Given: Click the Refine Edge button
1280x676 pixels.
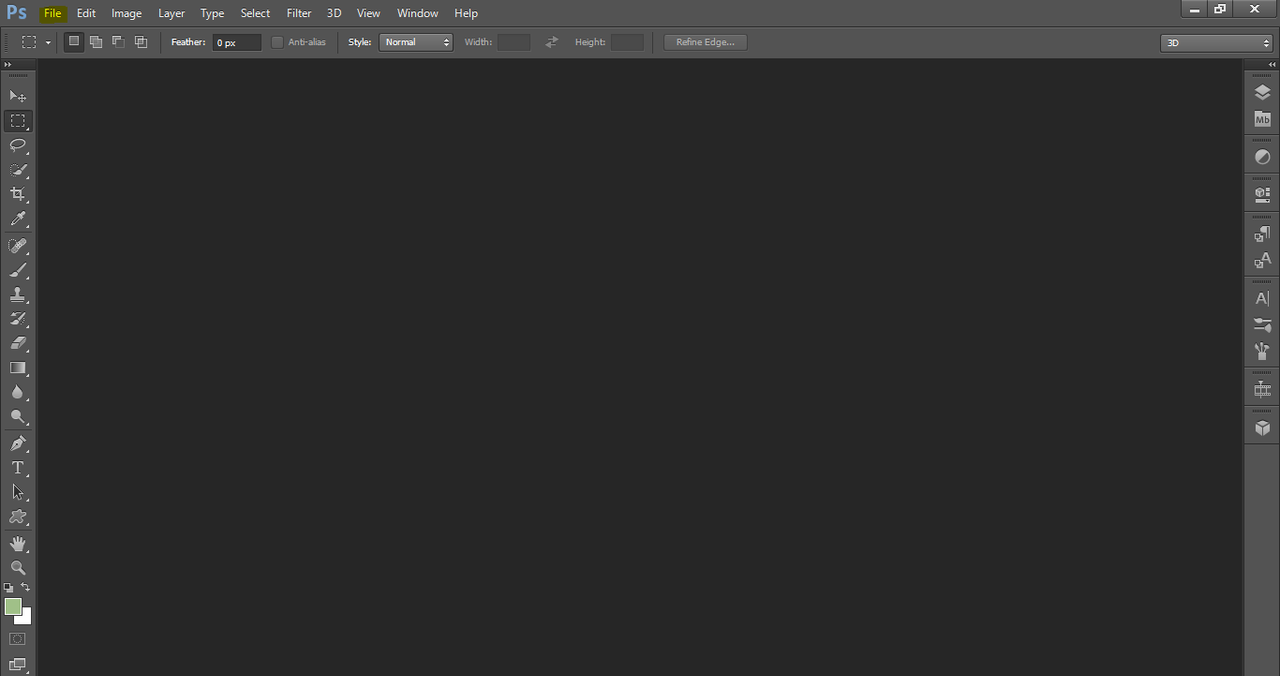Looking at the screenshot, I should tap(705, 42).
